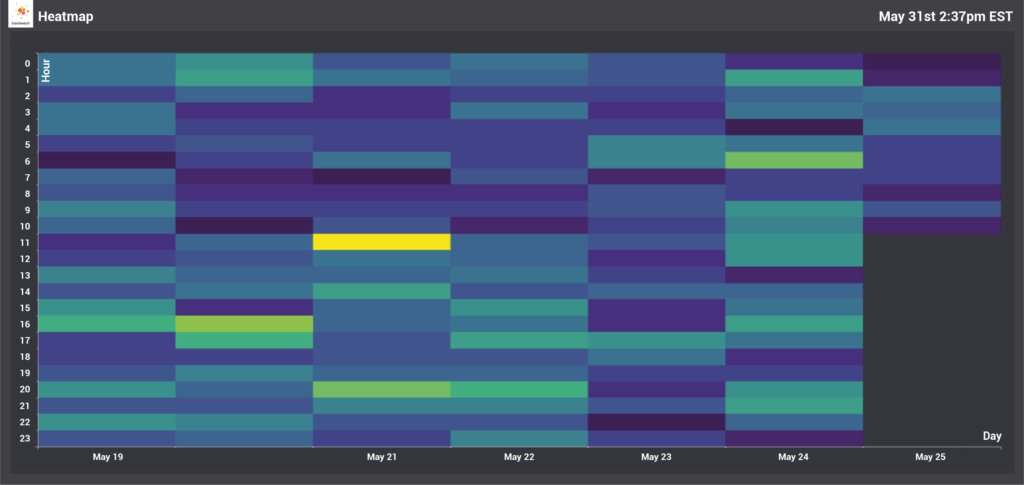Click the May 22 day axis label
The width and height of the screenshot is (1024, 485).
click(x=518, y=457)
